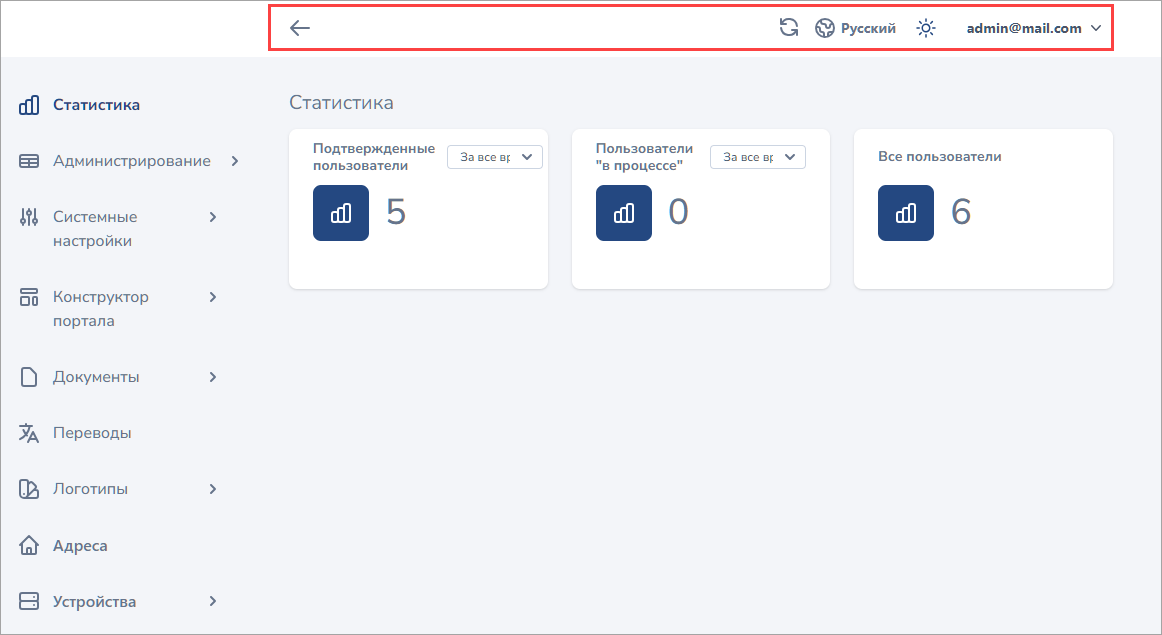Open Переводы in the sidebar
This screenshot has width=1162, height=635.
click(x=92, y=433)
